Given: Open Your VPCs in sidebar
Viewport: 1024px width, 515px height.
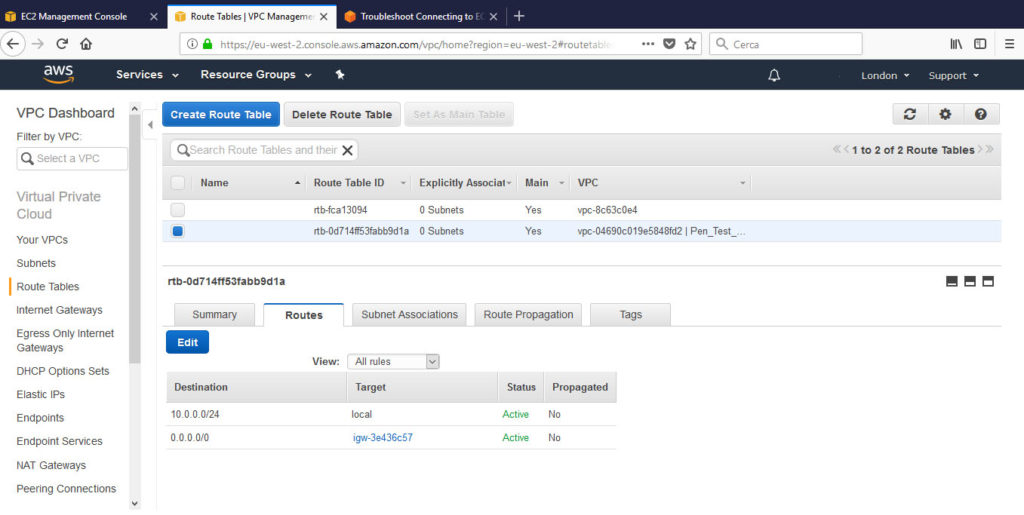Looking at the screenshot, I should coord(42,240).
